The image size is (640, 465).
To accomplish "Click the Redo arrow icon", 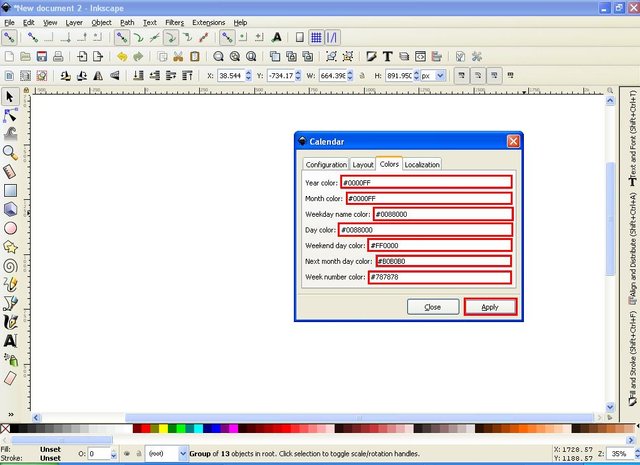I will [138, 56].
